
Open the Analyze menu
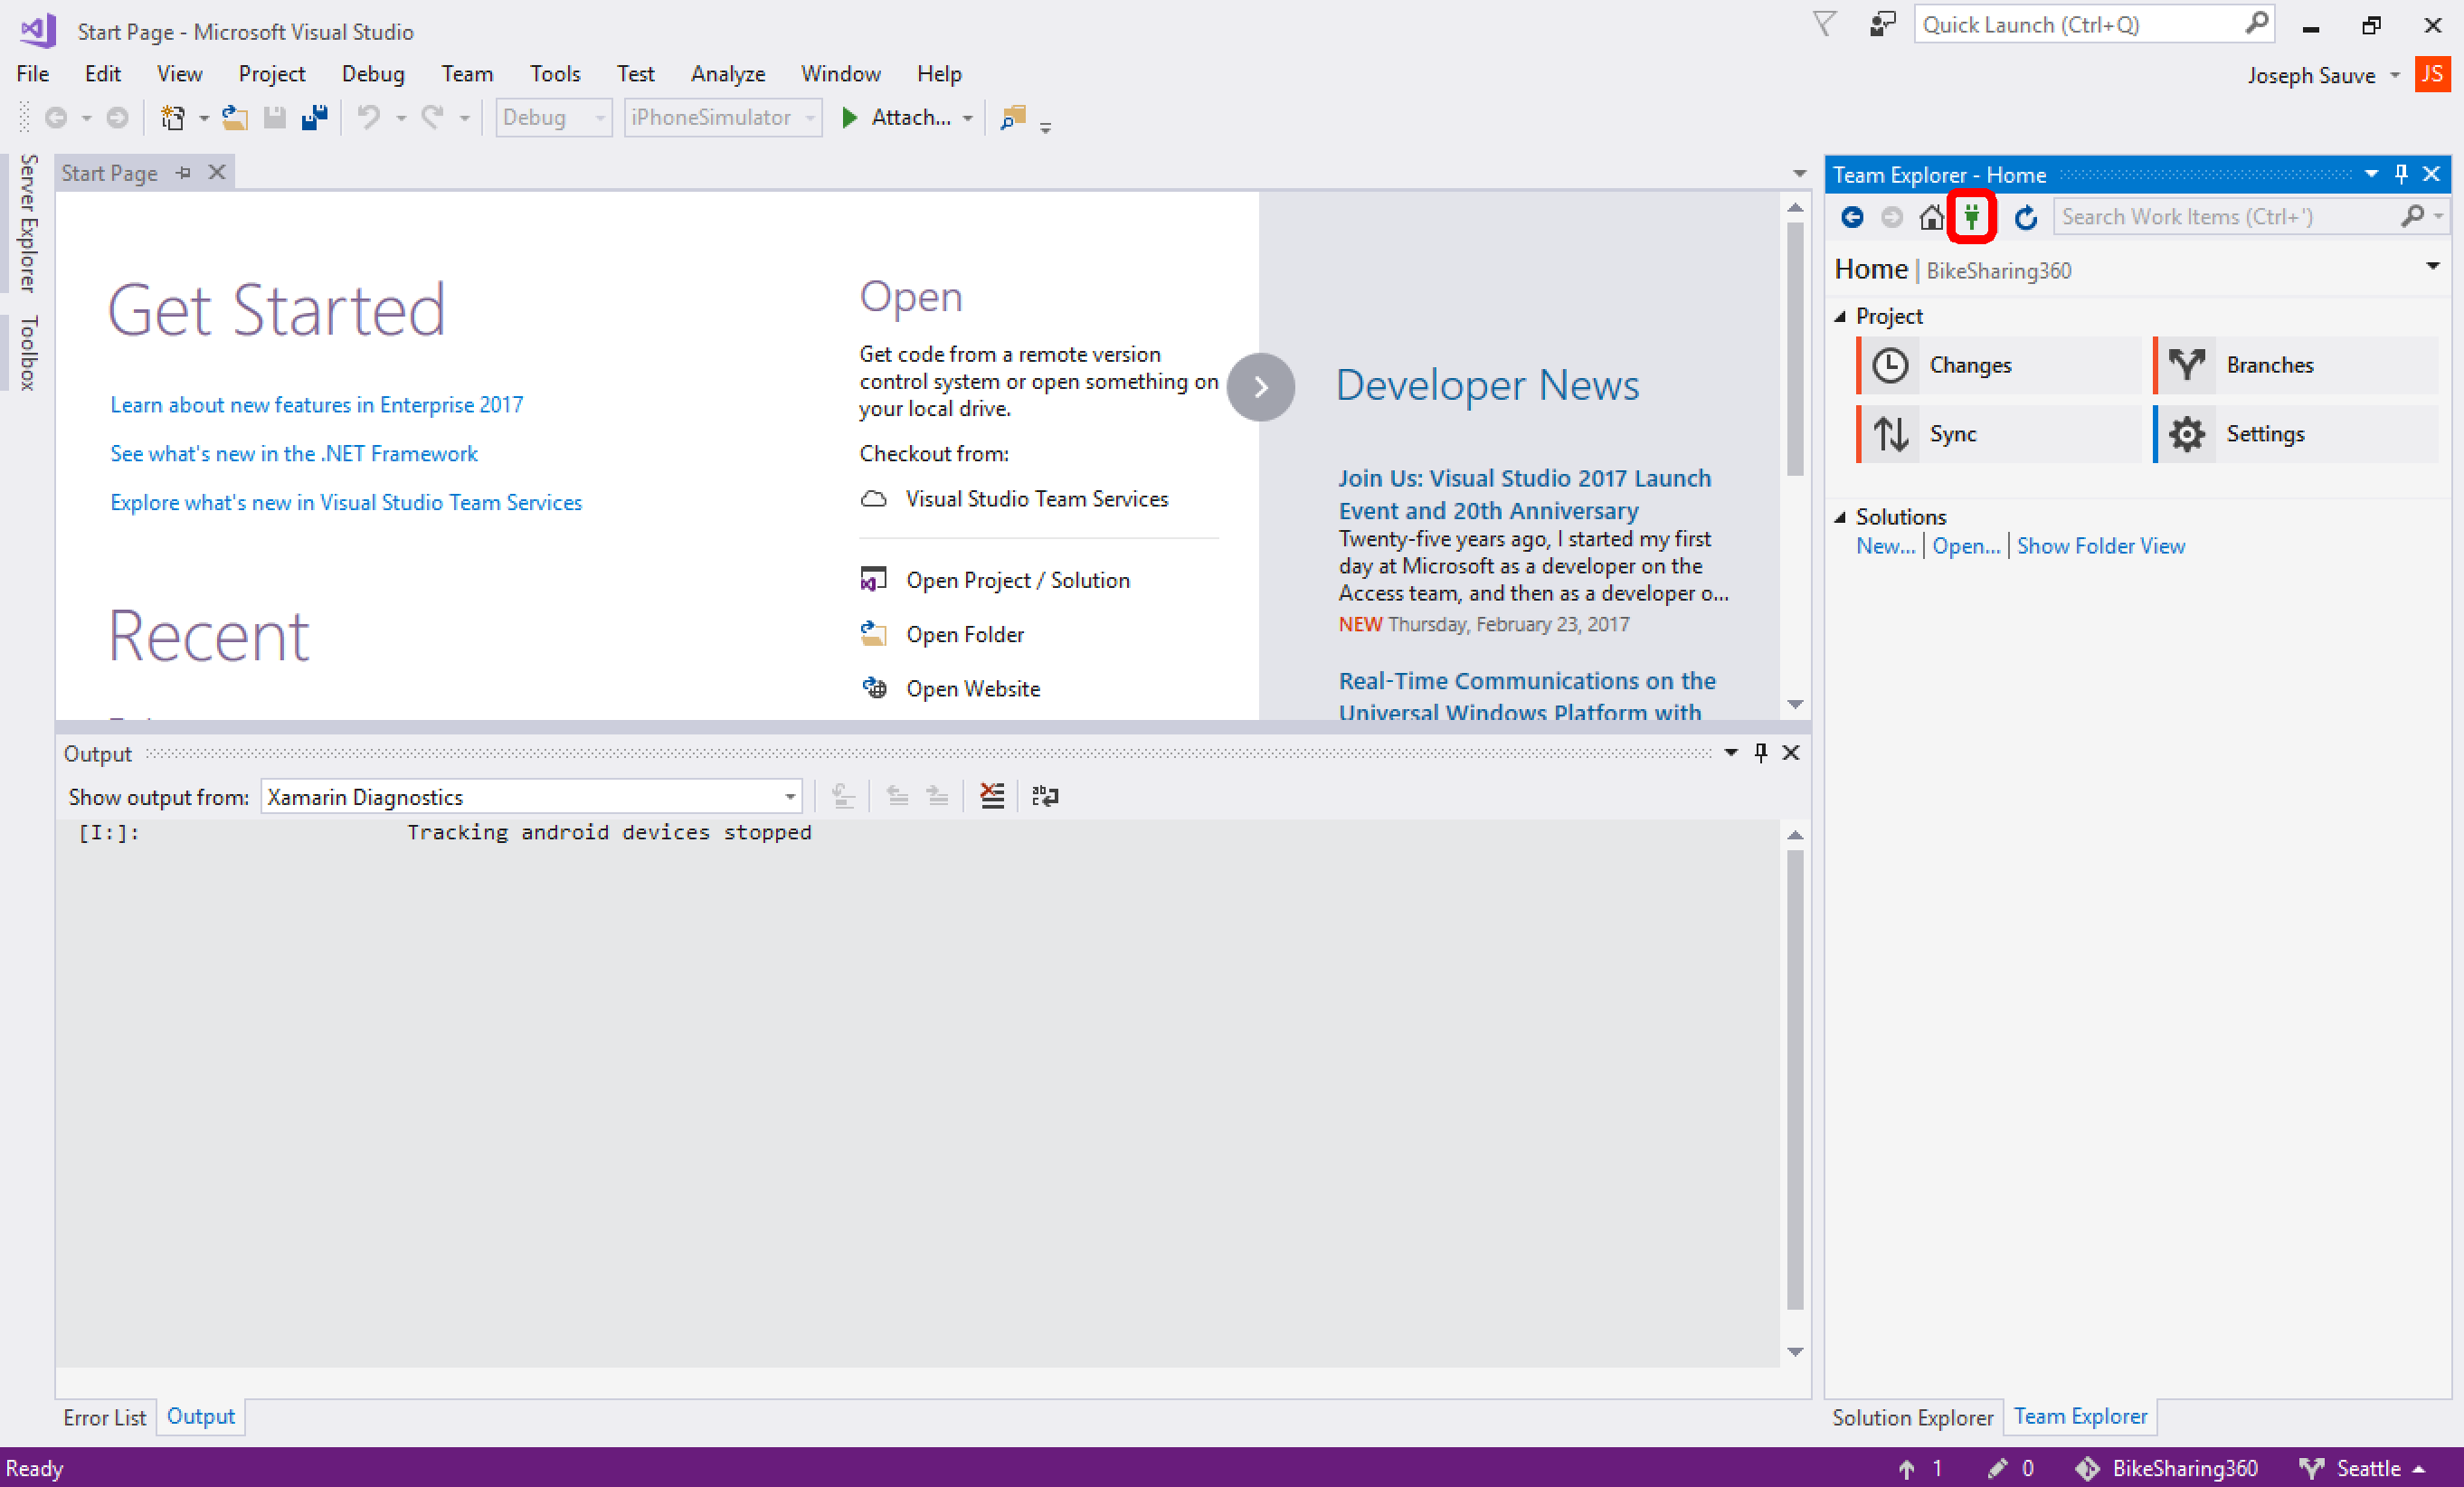click(728, 74)
